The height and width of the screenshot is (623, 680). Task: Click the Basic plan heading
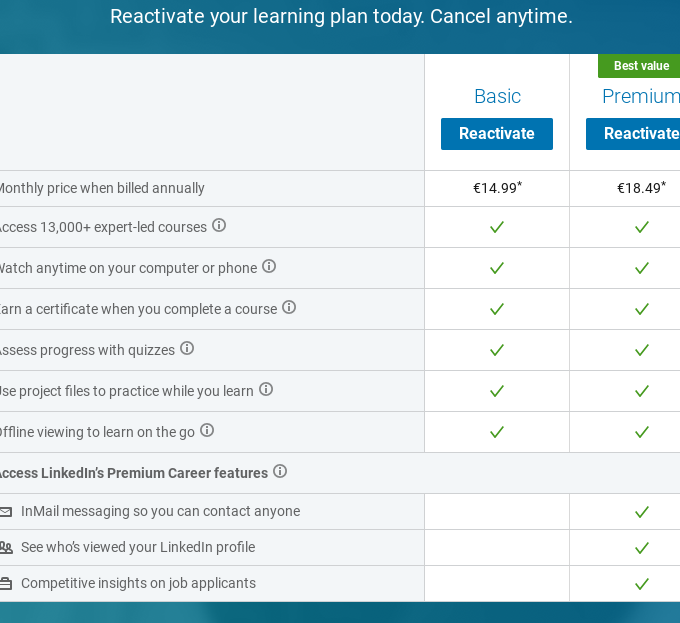pos(497,96)
